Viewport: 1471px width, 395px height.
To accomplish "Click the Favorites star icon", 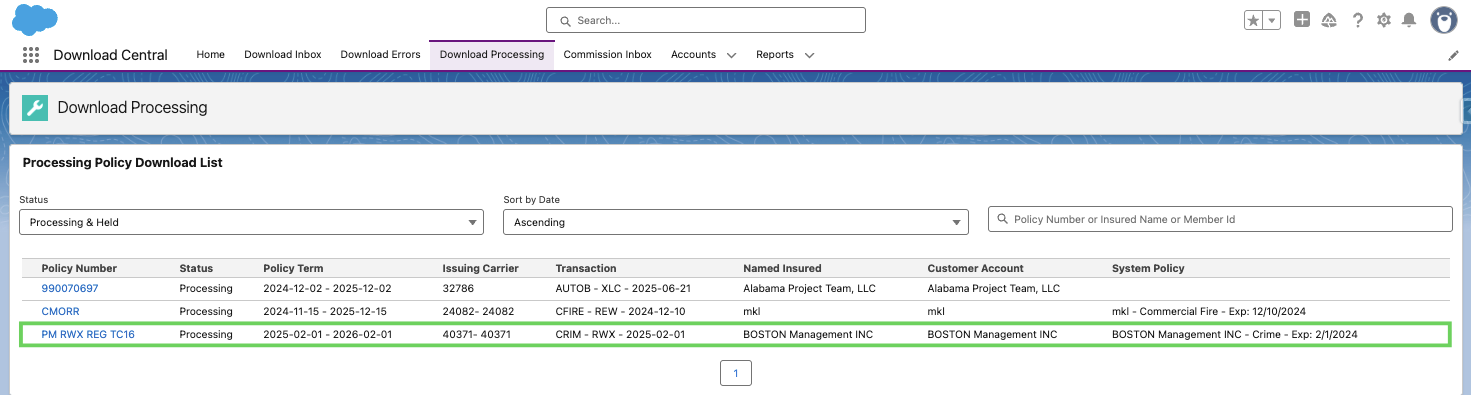I will click(x=1254, y=20).
